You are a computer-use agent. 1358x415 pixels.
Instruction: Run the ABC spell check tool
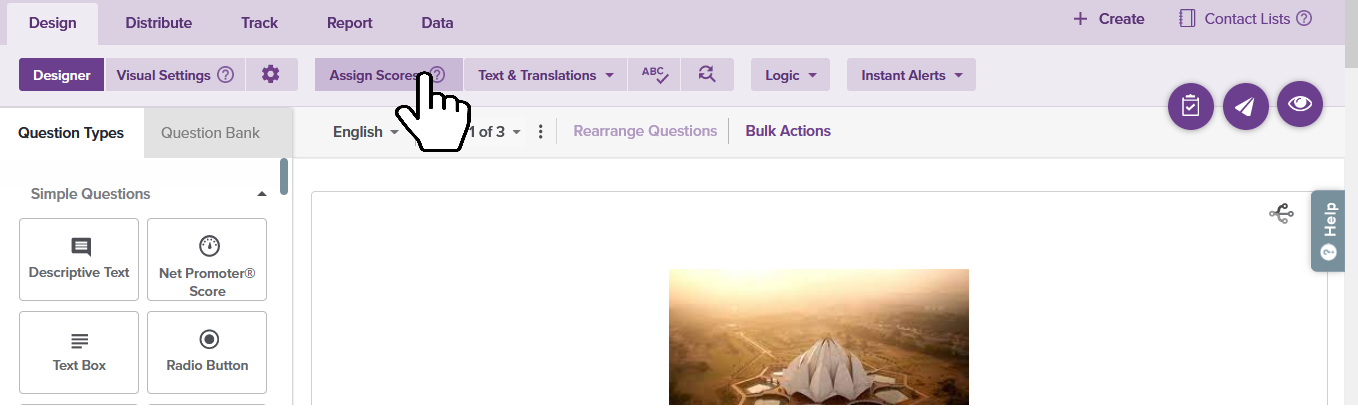(x=654, y=75)
